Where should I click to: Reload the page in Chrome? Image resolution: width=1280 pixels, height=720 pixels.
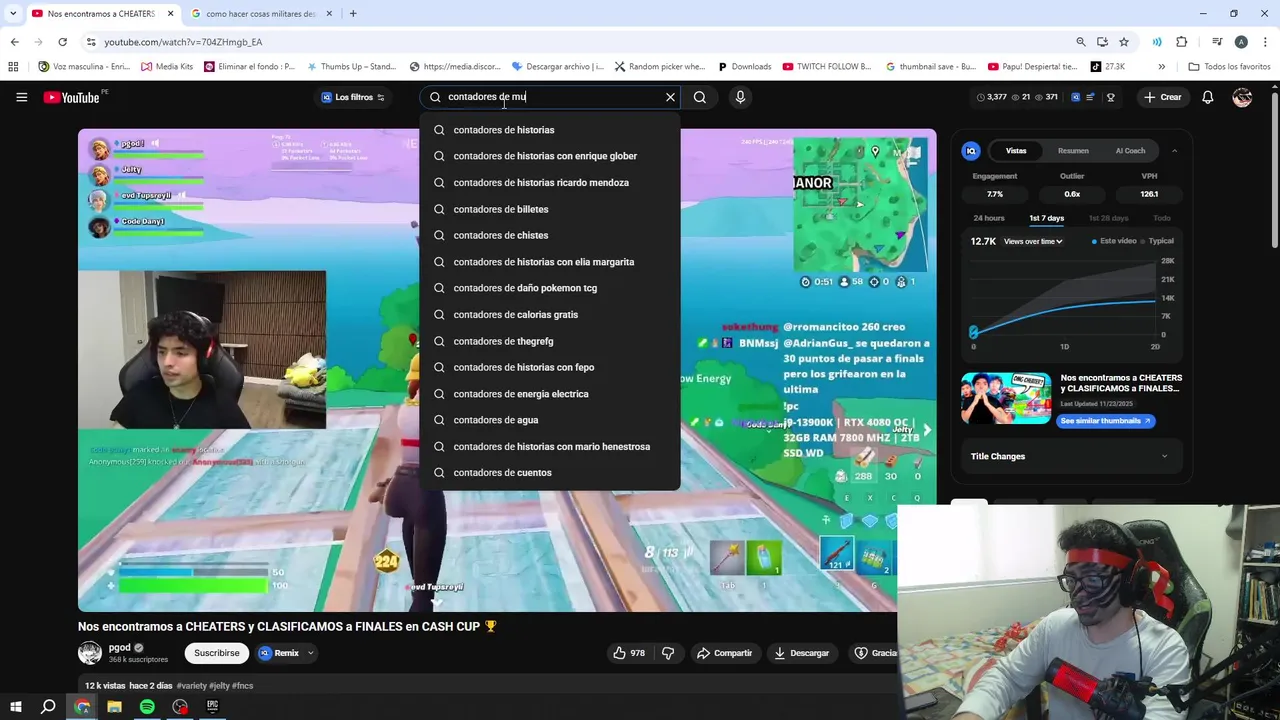(62, 42)
